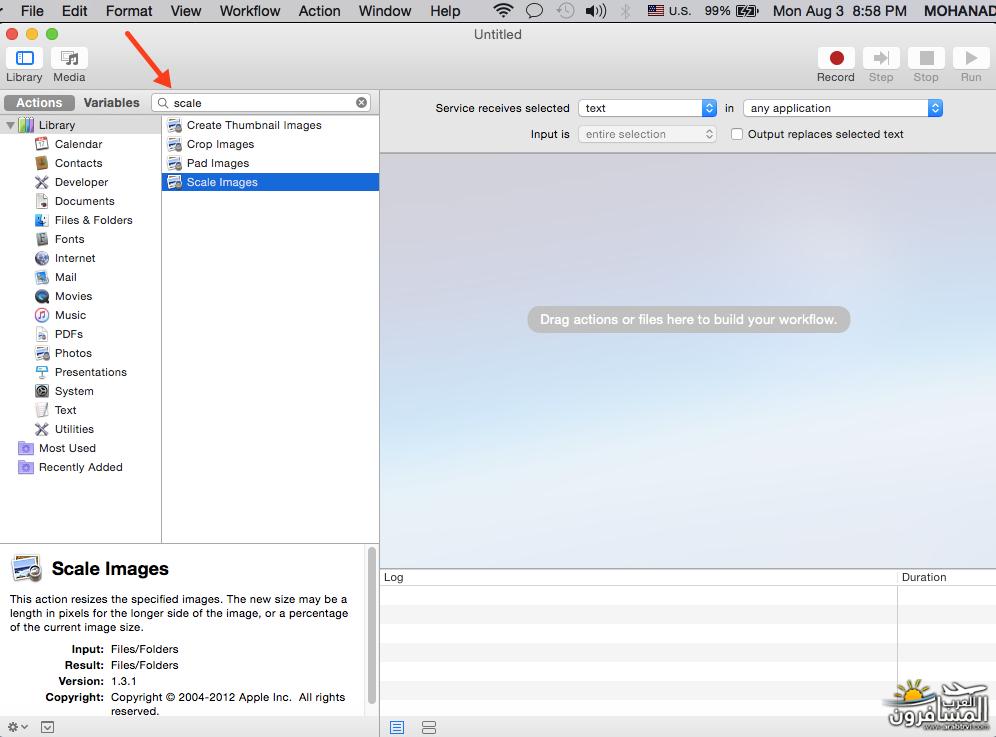
Task: Switch to the Variables tab
Action: [x=112, y=103]
